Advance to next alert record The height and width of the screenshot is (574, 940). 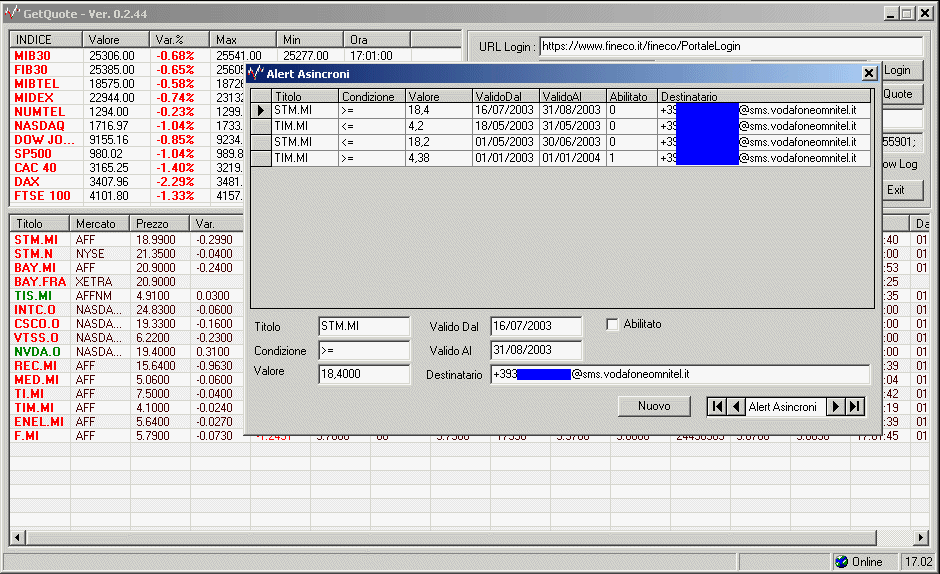pyautogui.click(x=835, y=406)
